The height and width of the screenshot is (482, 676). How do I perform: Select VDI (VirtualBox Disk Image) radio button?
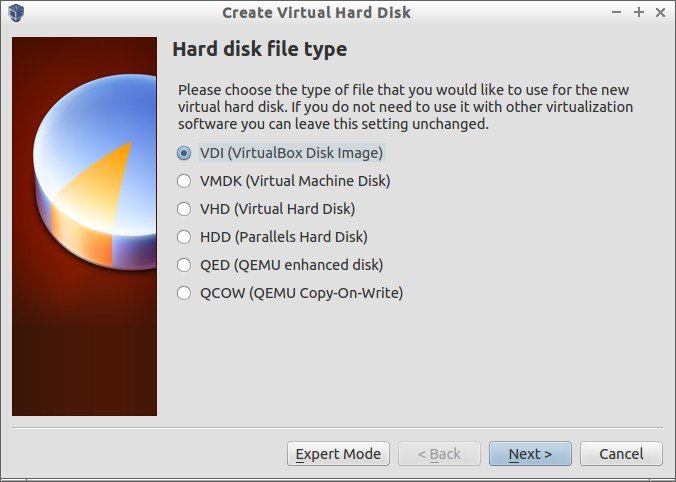184,153
